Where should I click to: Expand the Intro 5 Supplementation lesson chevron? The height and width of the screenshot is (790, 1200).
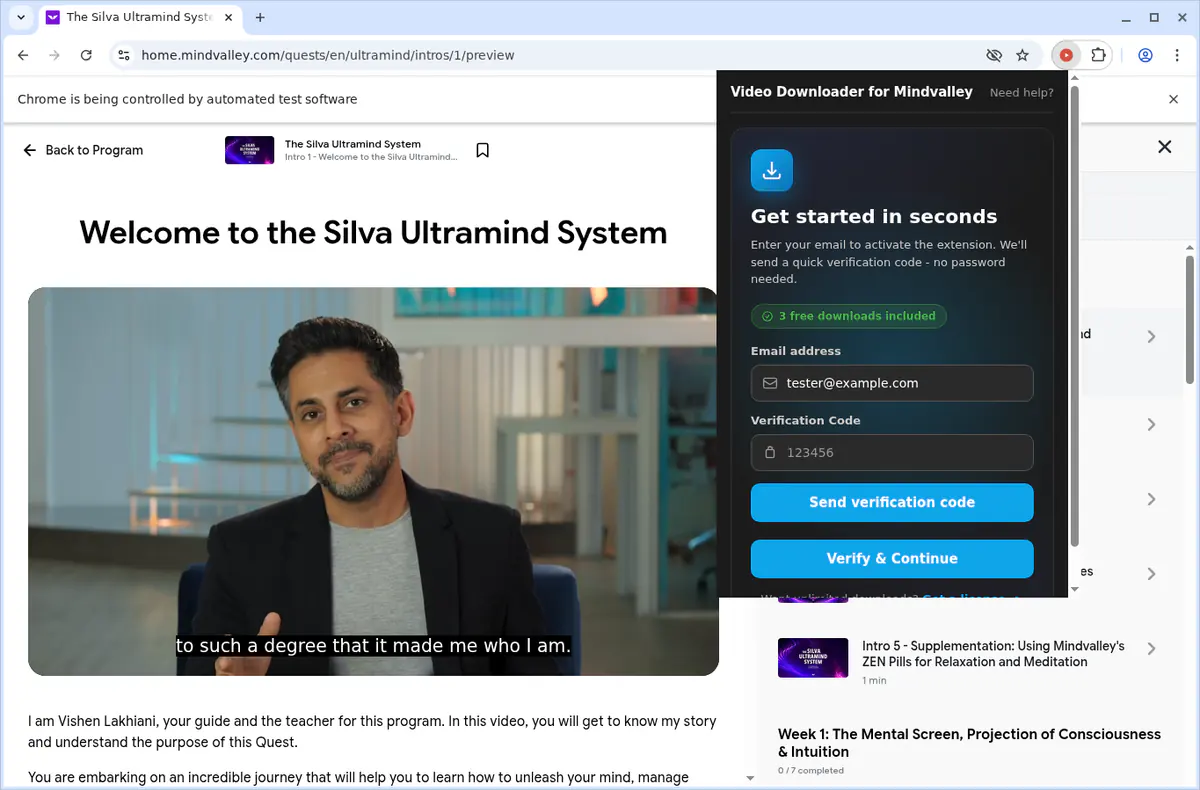1151,649
